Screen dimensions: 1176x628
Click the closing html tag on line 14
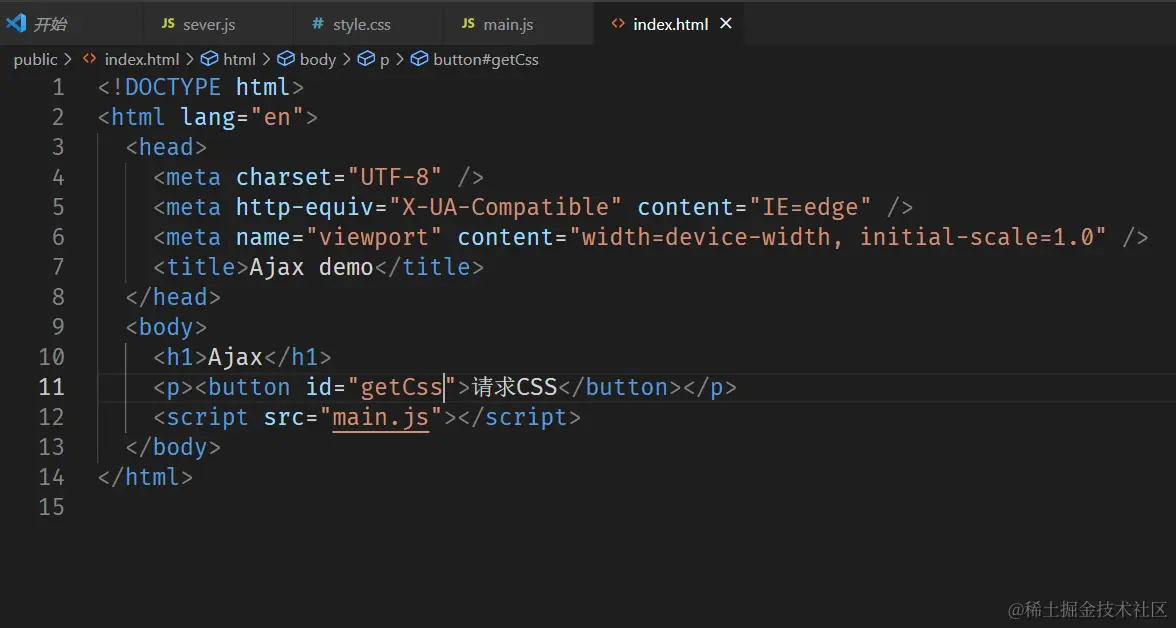pos(146,477)
